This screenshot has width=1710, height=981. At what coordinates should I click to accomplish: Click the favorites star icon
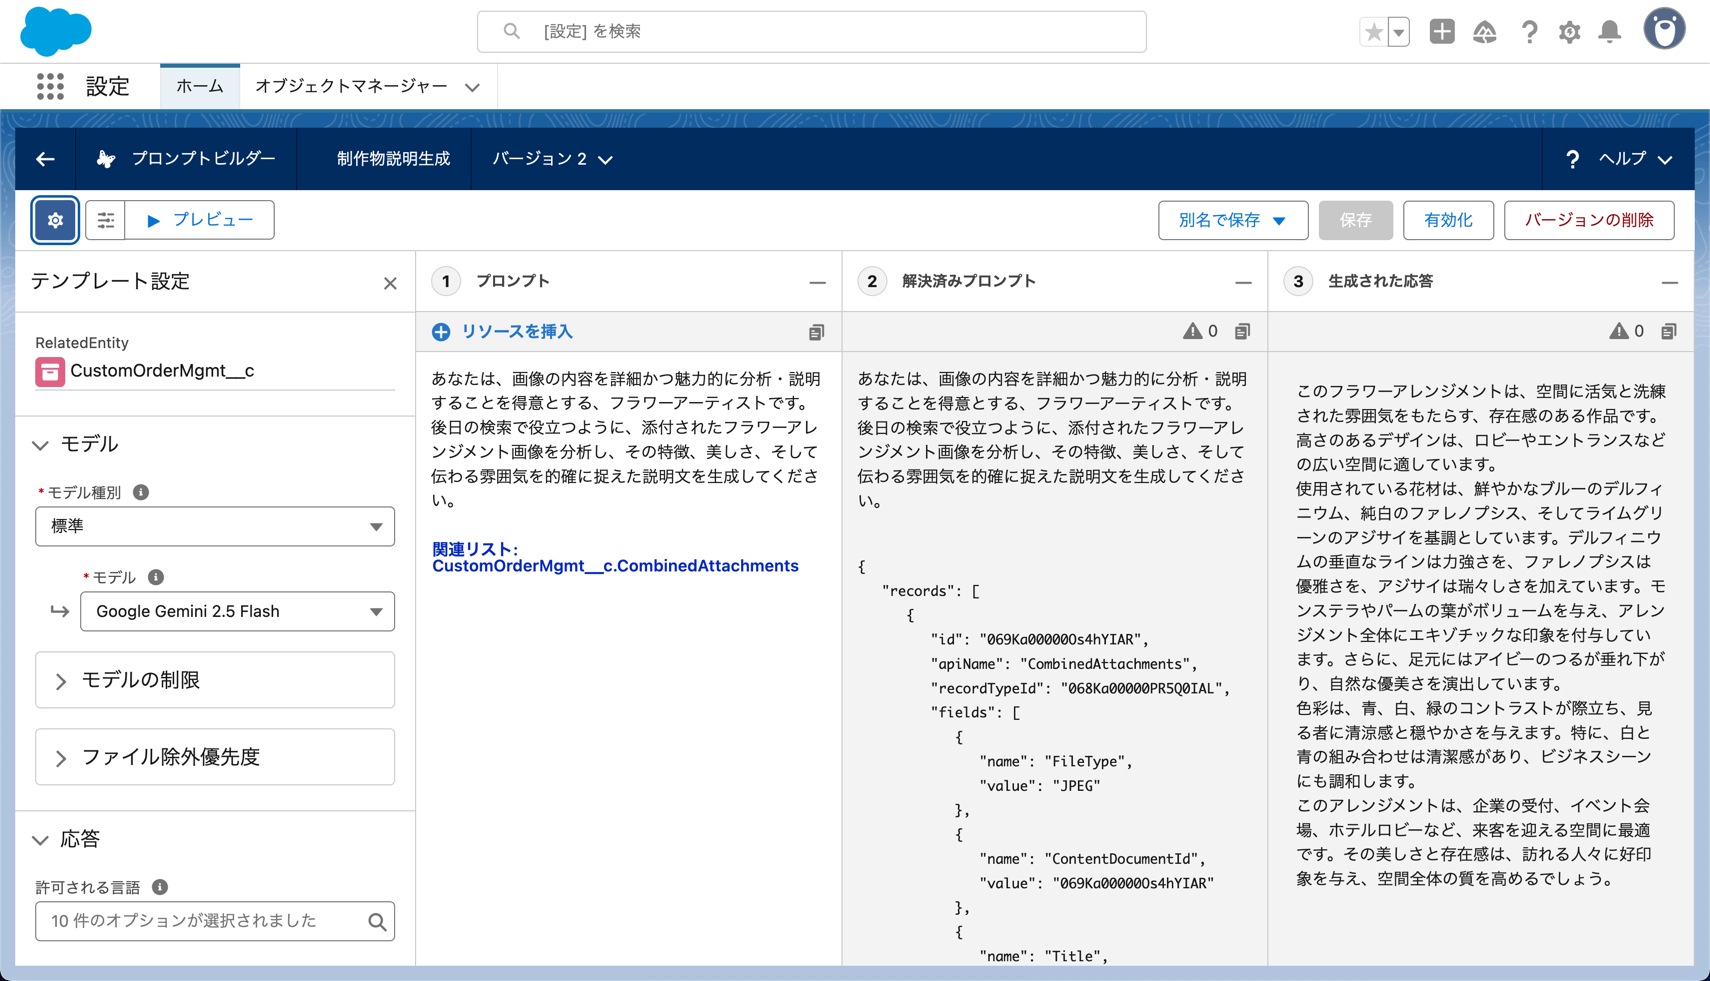tap(1373, 32)
